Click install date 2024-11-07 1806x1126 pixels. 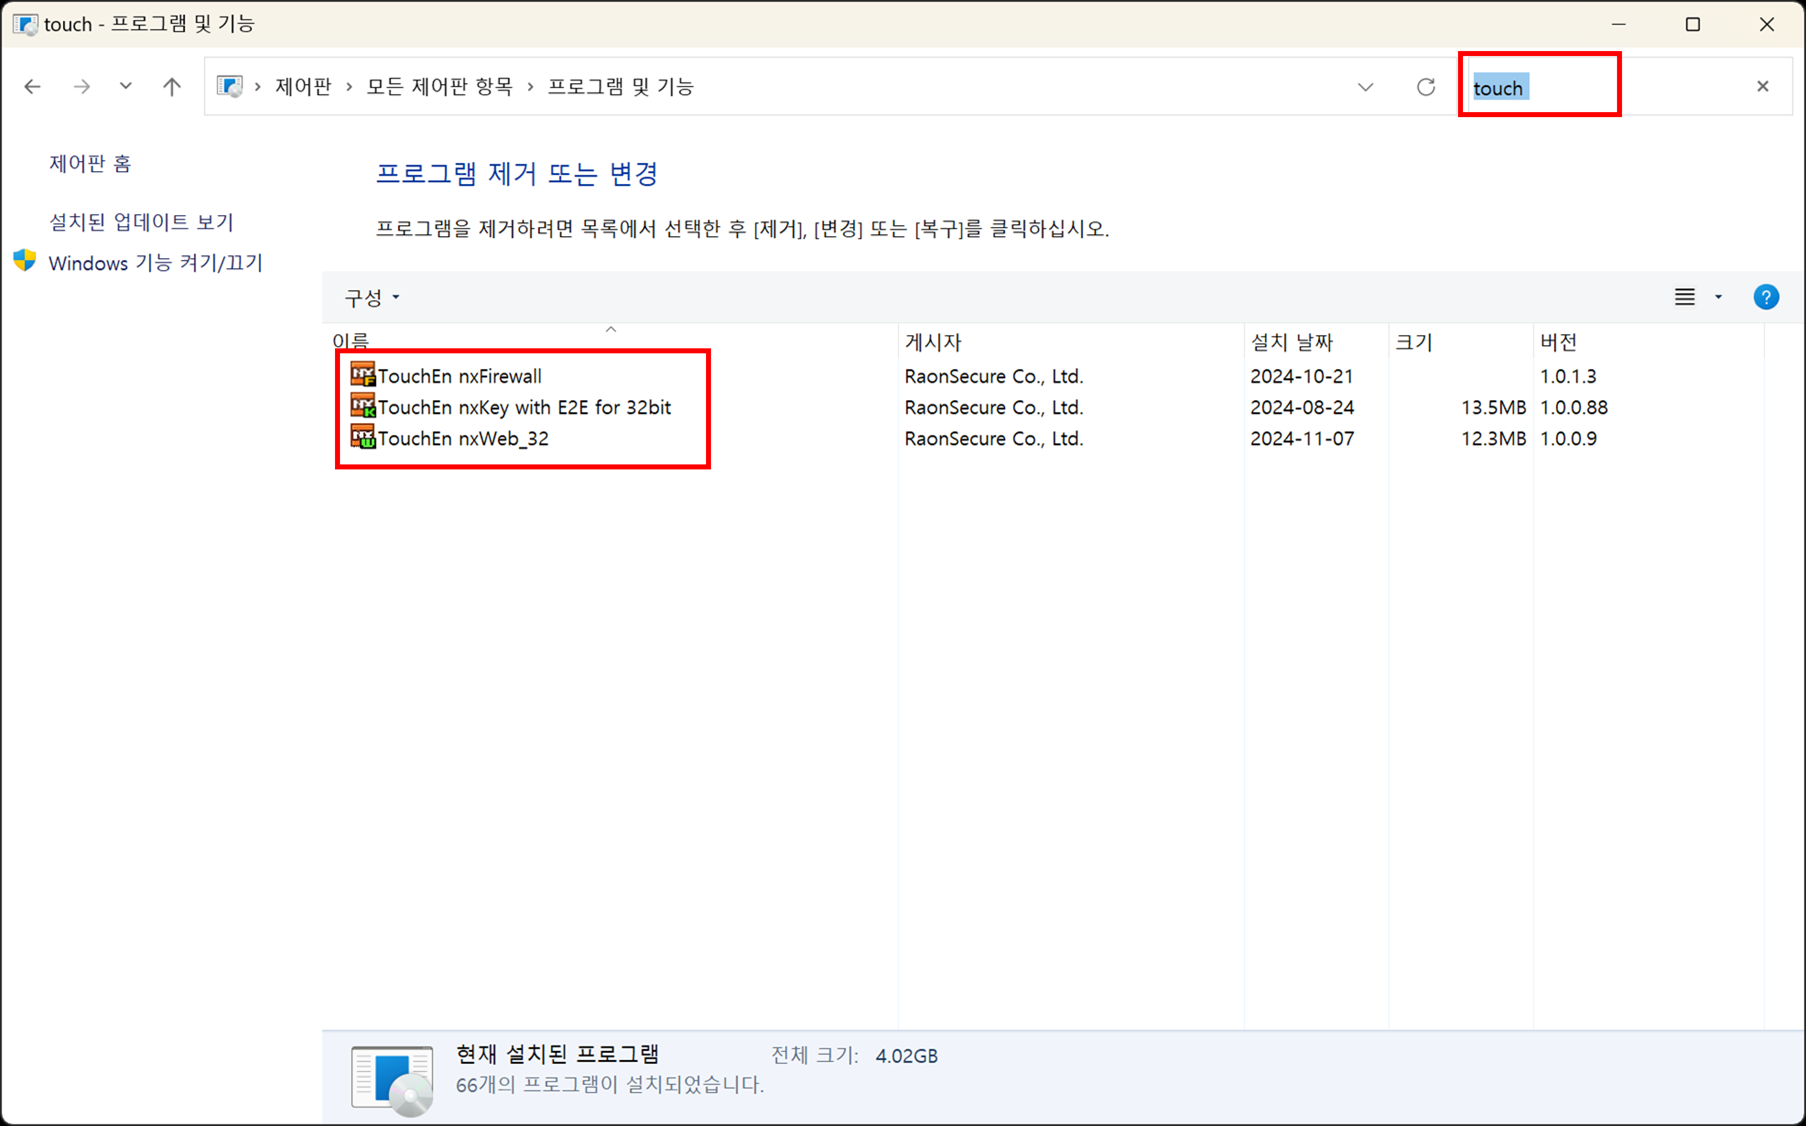(1301, 438)
